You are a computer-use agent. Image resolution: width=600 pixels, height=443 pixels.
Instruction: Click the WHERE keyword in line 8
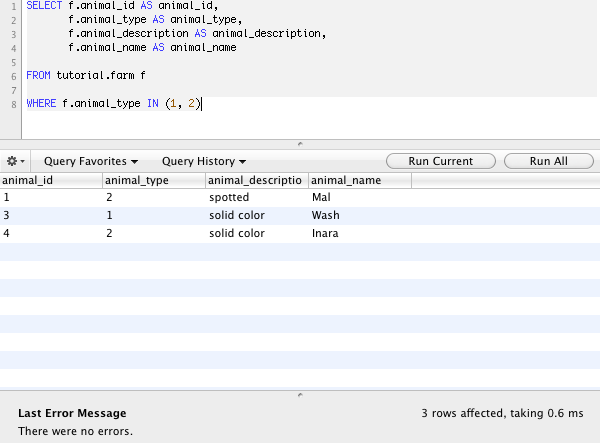point(41,103)
